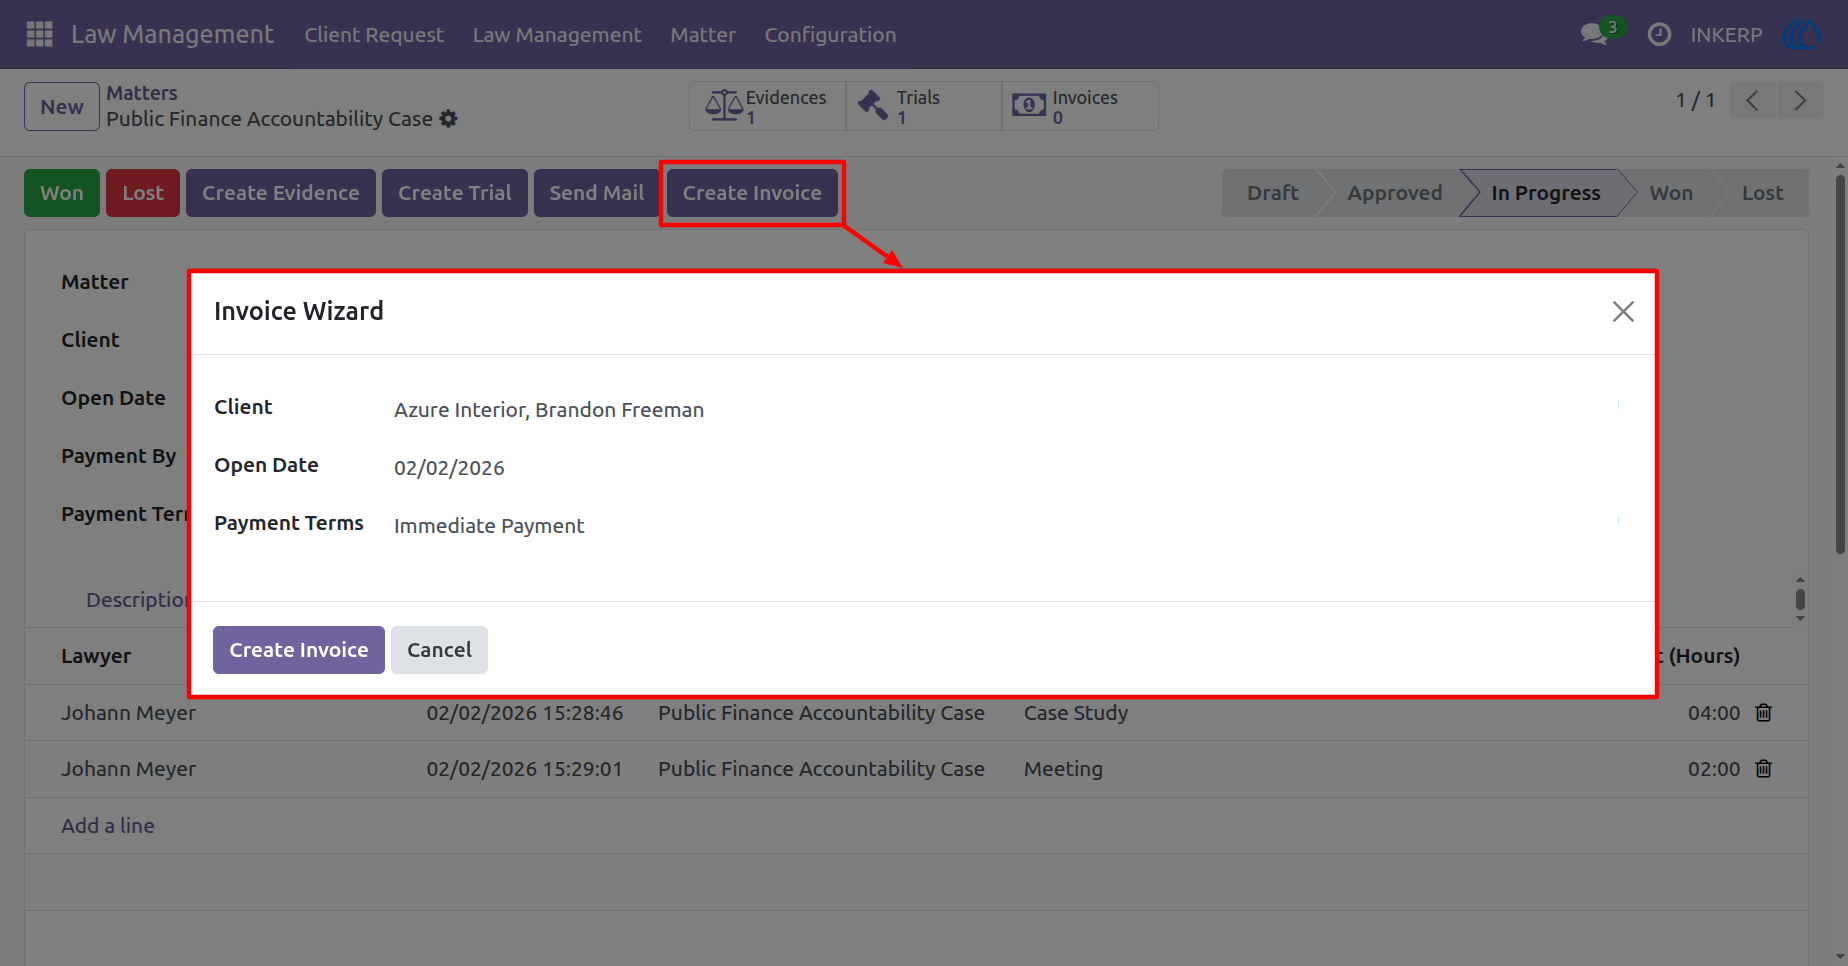
Task: Open Invoices smart button with money icon
Action: coord(1080,106)
